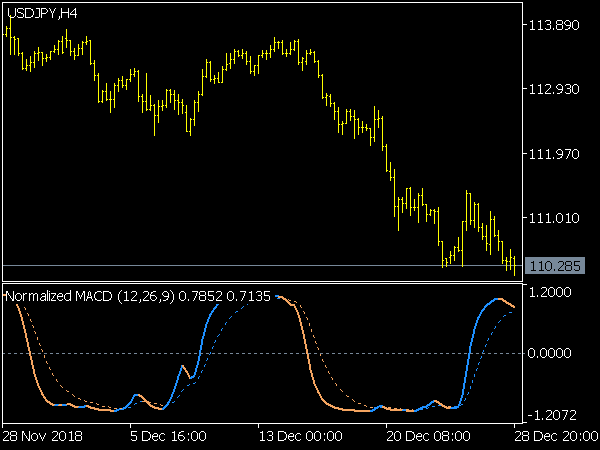The height and width of the screenshot is (450, 600).
Task: Click the current price tag 110.285
Action: tap(555, 266)
